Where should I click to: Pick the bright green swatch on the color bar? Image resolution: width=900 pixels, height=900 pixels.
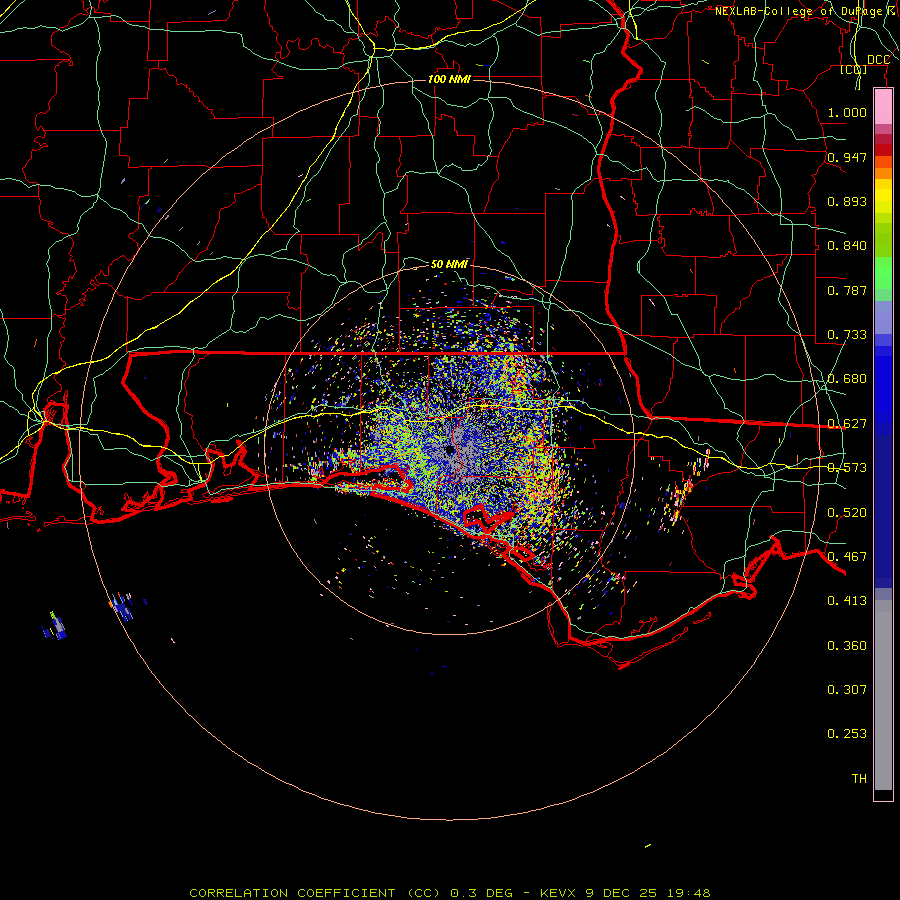pyautogui.click(x=883, y=273)
